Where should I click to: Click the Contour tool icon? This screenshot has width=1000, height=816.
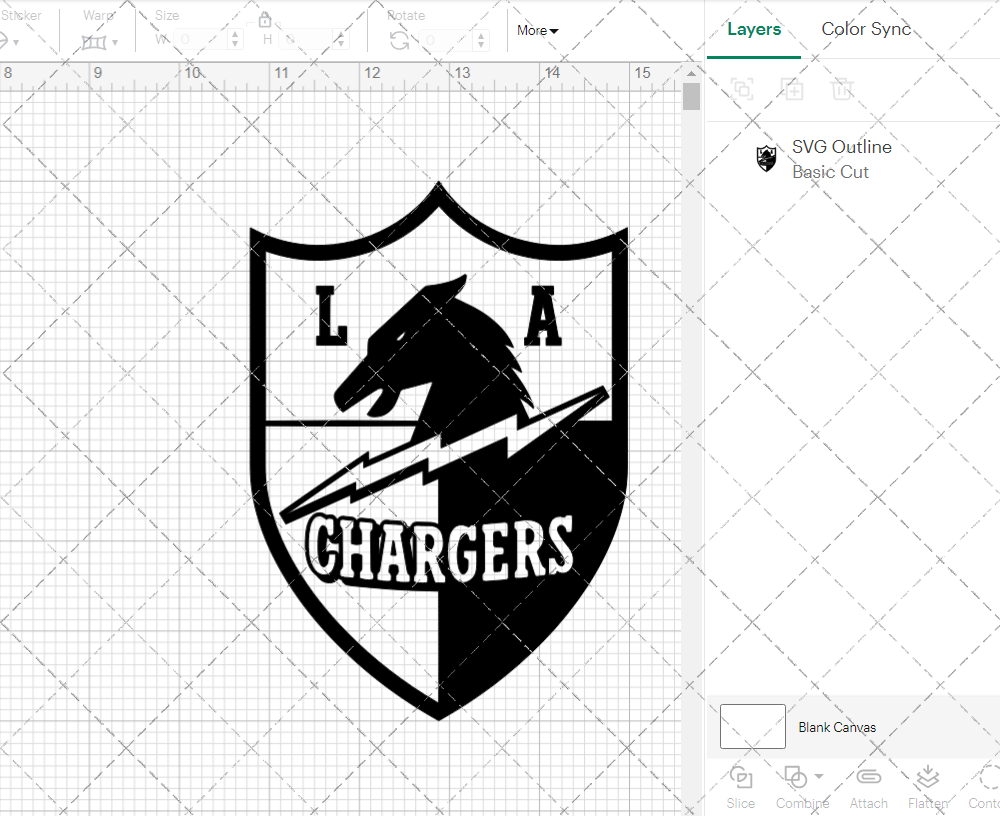[989, 777]
